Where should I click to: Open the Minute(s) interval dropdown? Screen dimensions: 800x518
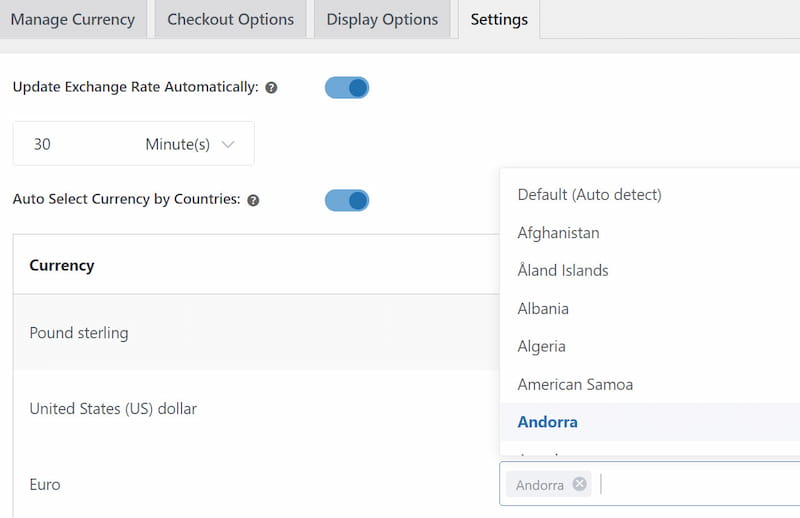pyautogui.click(x=190, y=144)
